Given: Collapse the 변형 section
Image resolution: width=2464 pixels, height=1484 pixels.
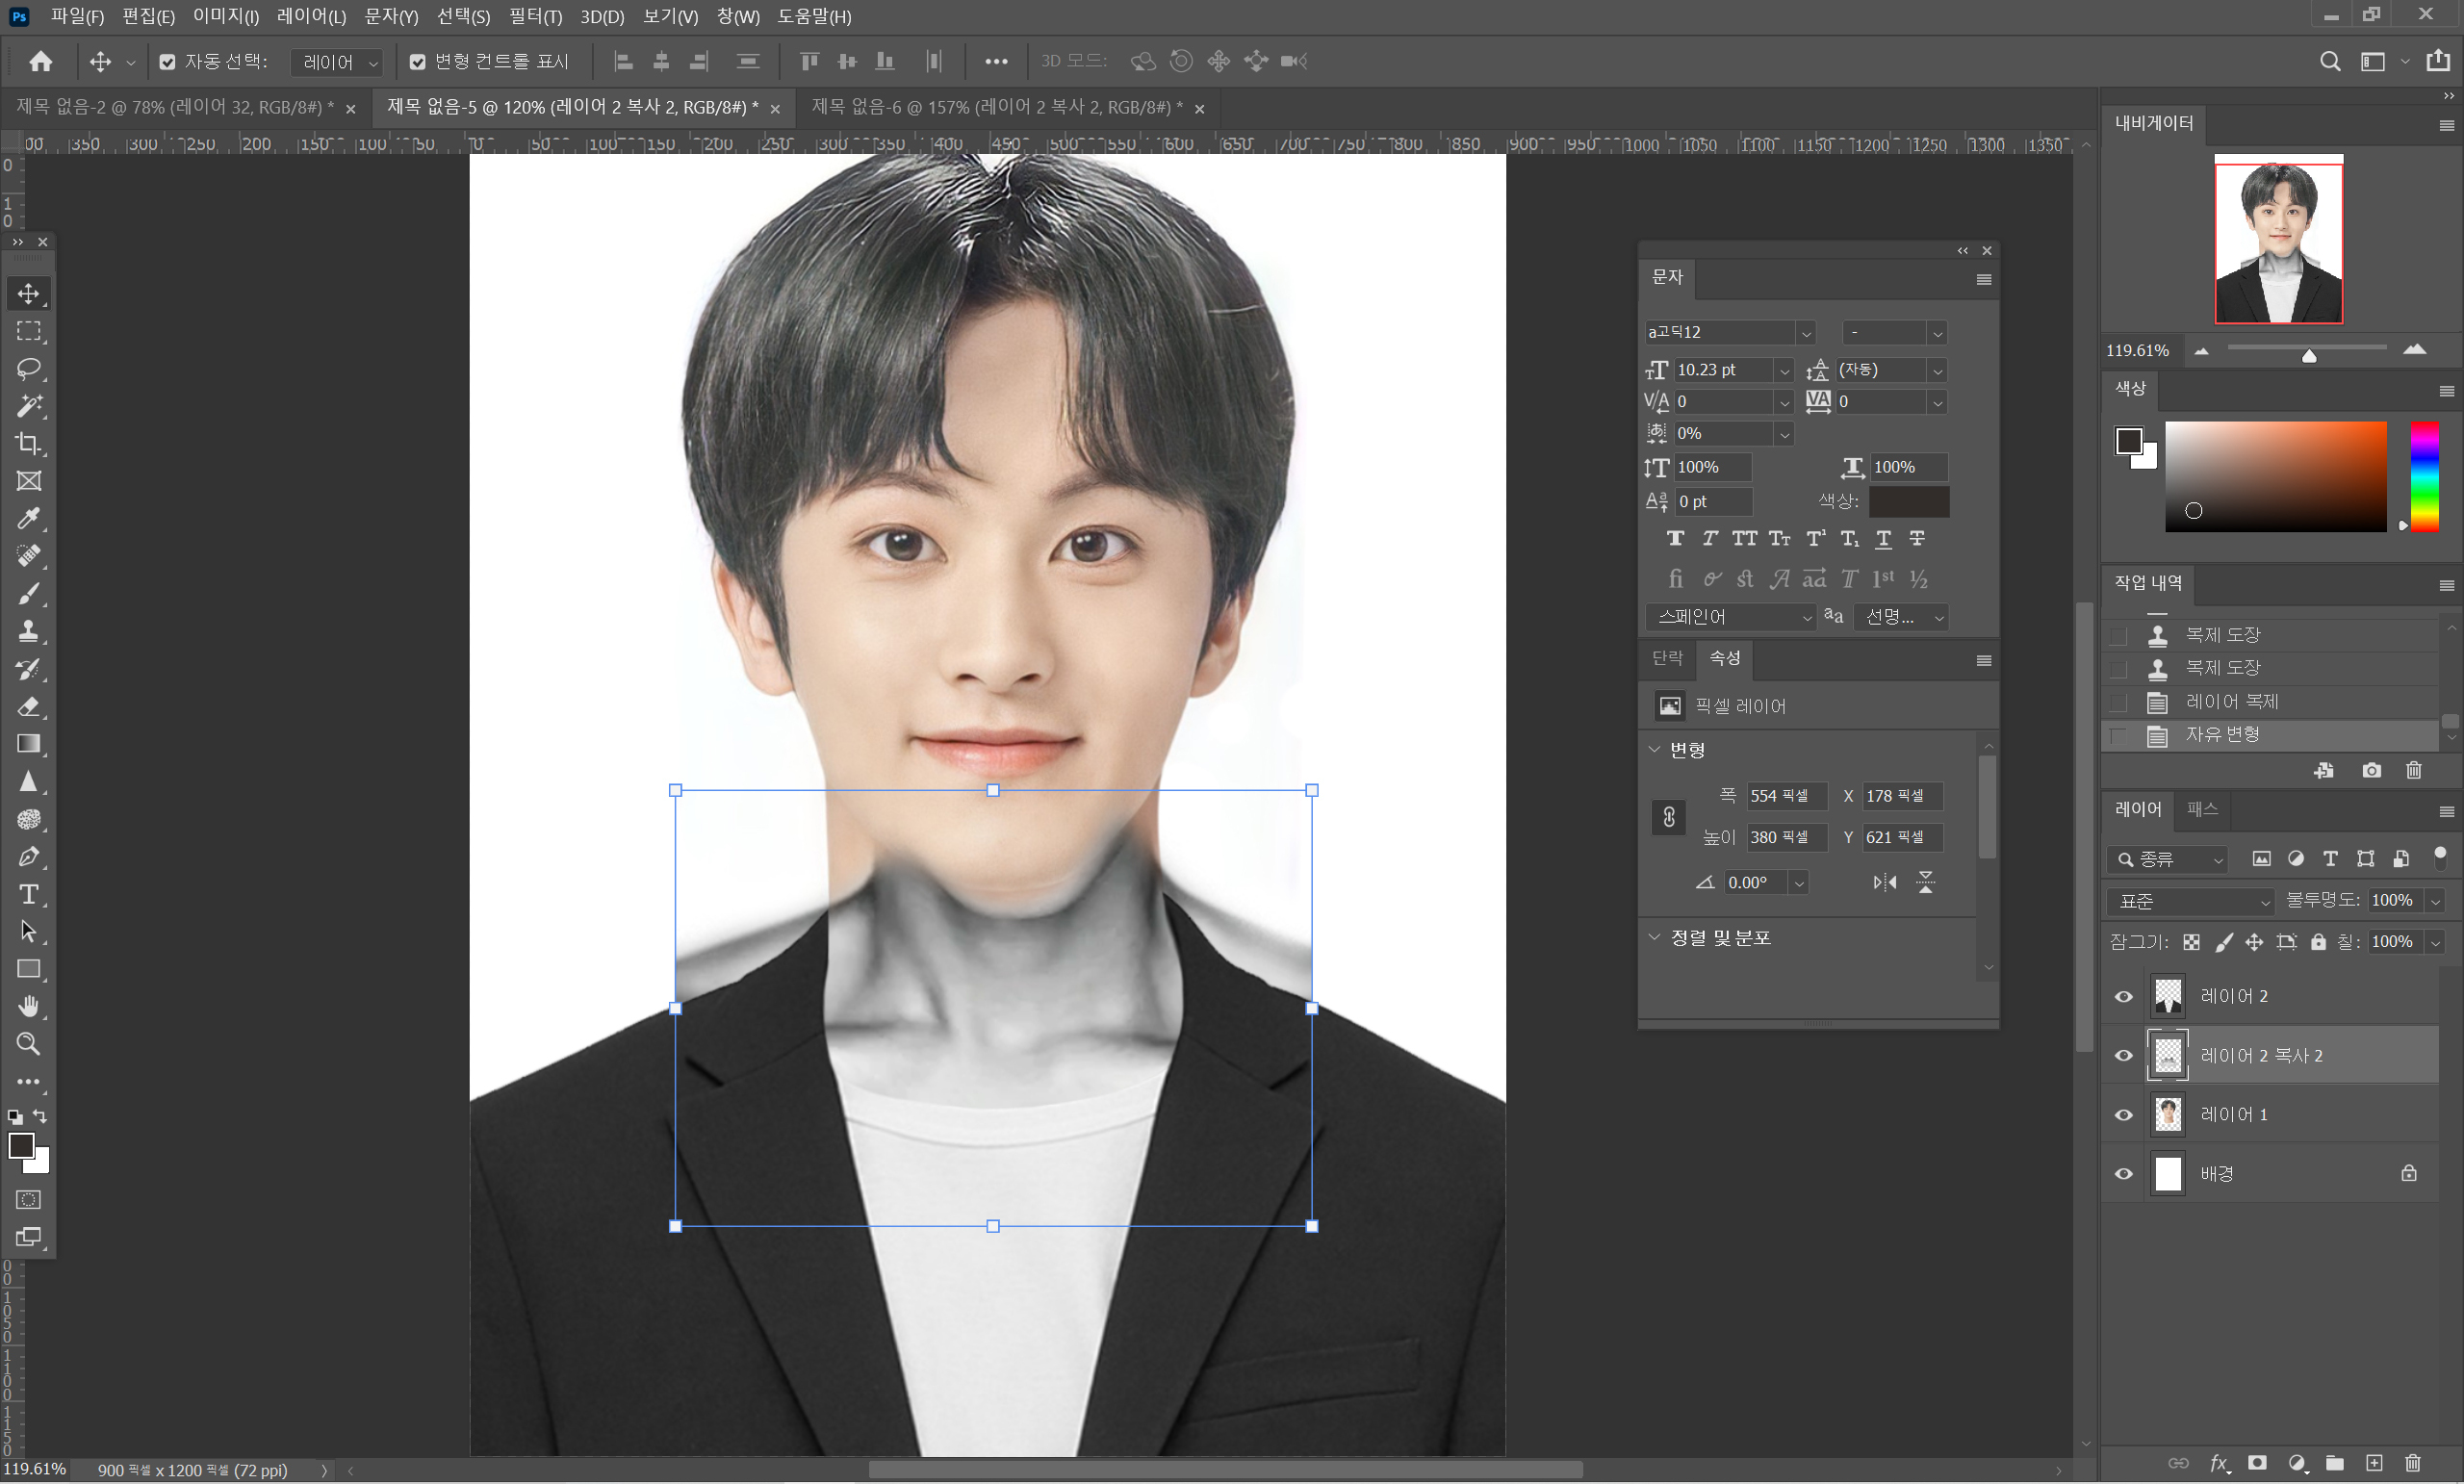Looking at the screenshot, I should click(x=1654, y=749).
